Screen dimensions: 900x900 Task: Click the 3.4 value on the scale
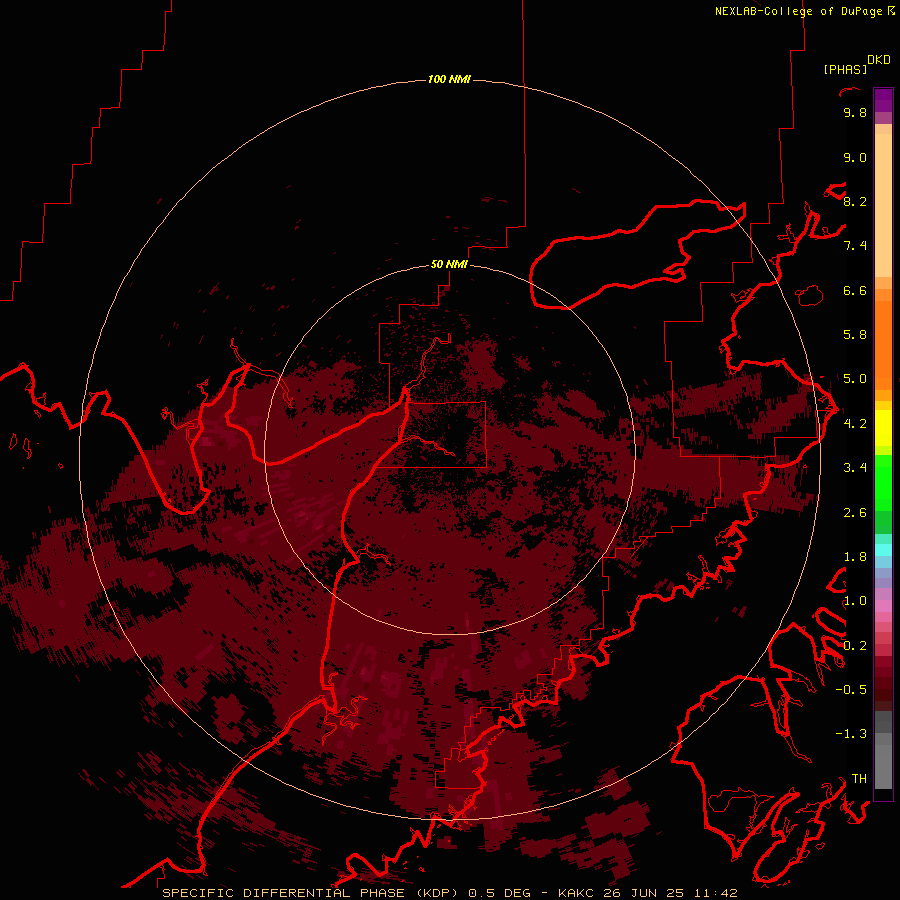click(x=855, y=468)
